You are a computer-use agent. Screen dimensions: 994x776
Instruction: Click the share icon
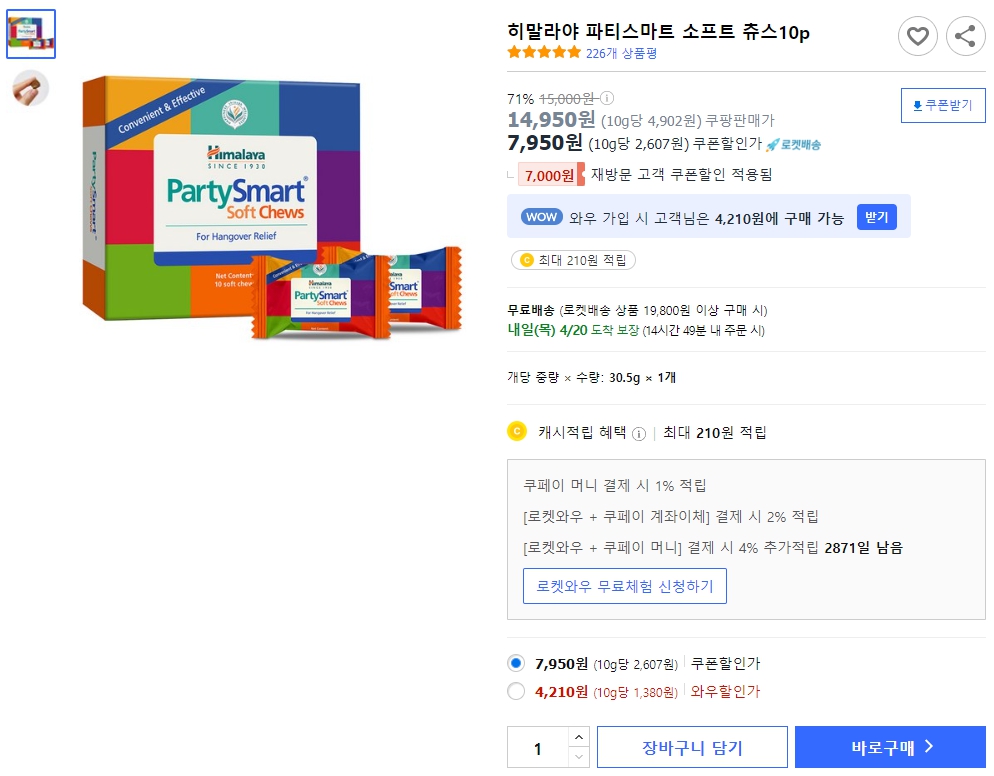[964, 36]
